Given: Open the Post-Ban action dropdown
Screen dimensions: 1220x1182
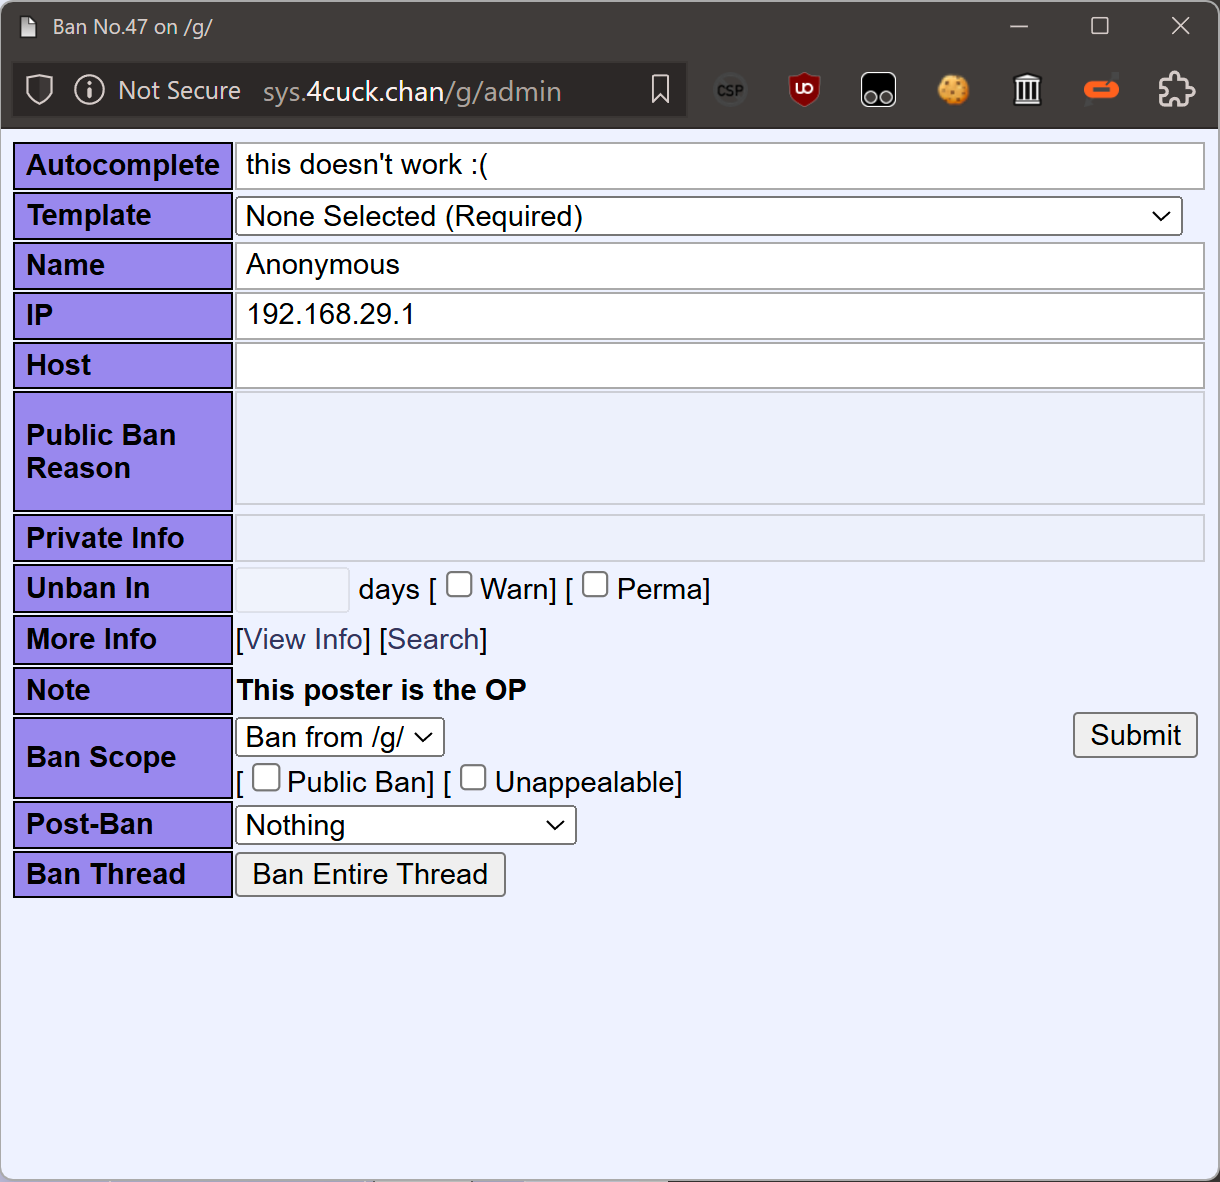Looking at the screenshot, I should coord(405,825).
